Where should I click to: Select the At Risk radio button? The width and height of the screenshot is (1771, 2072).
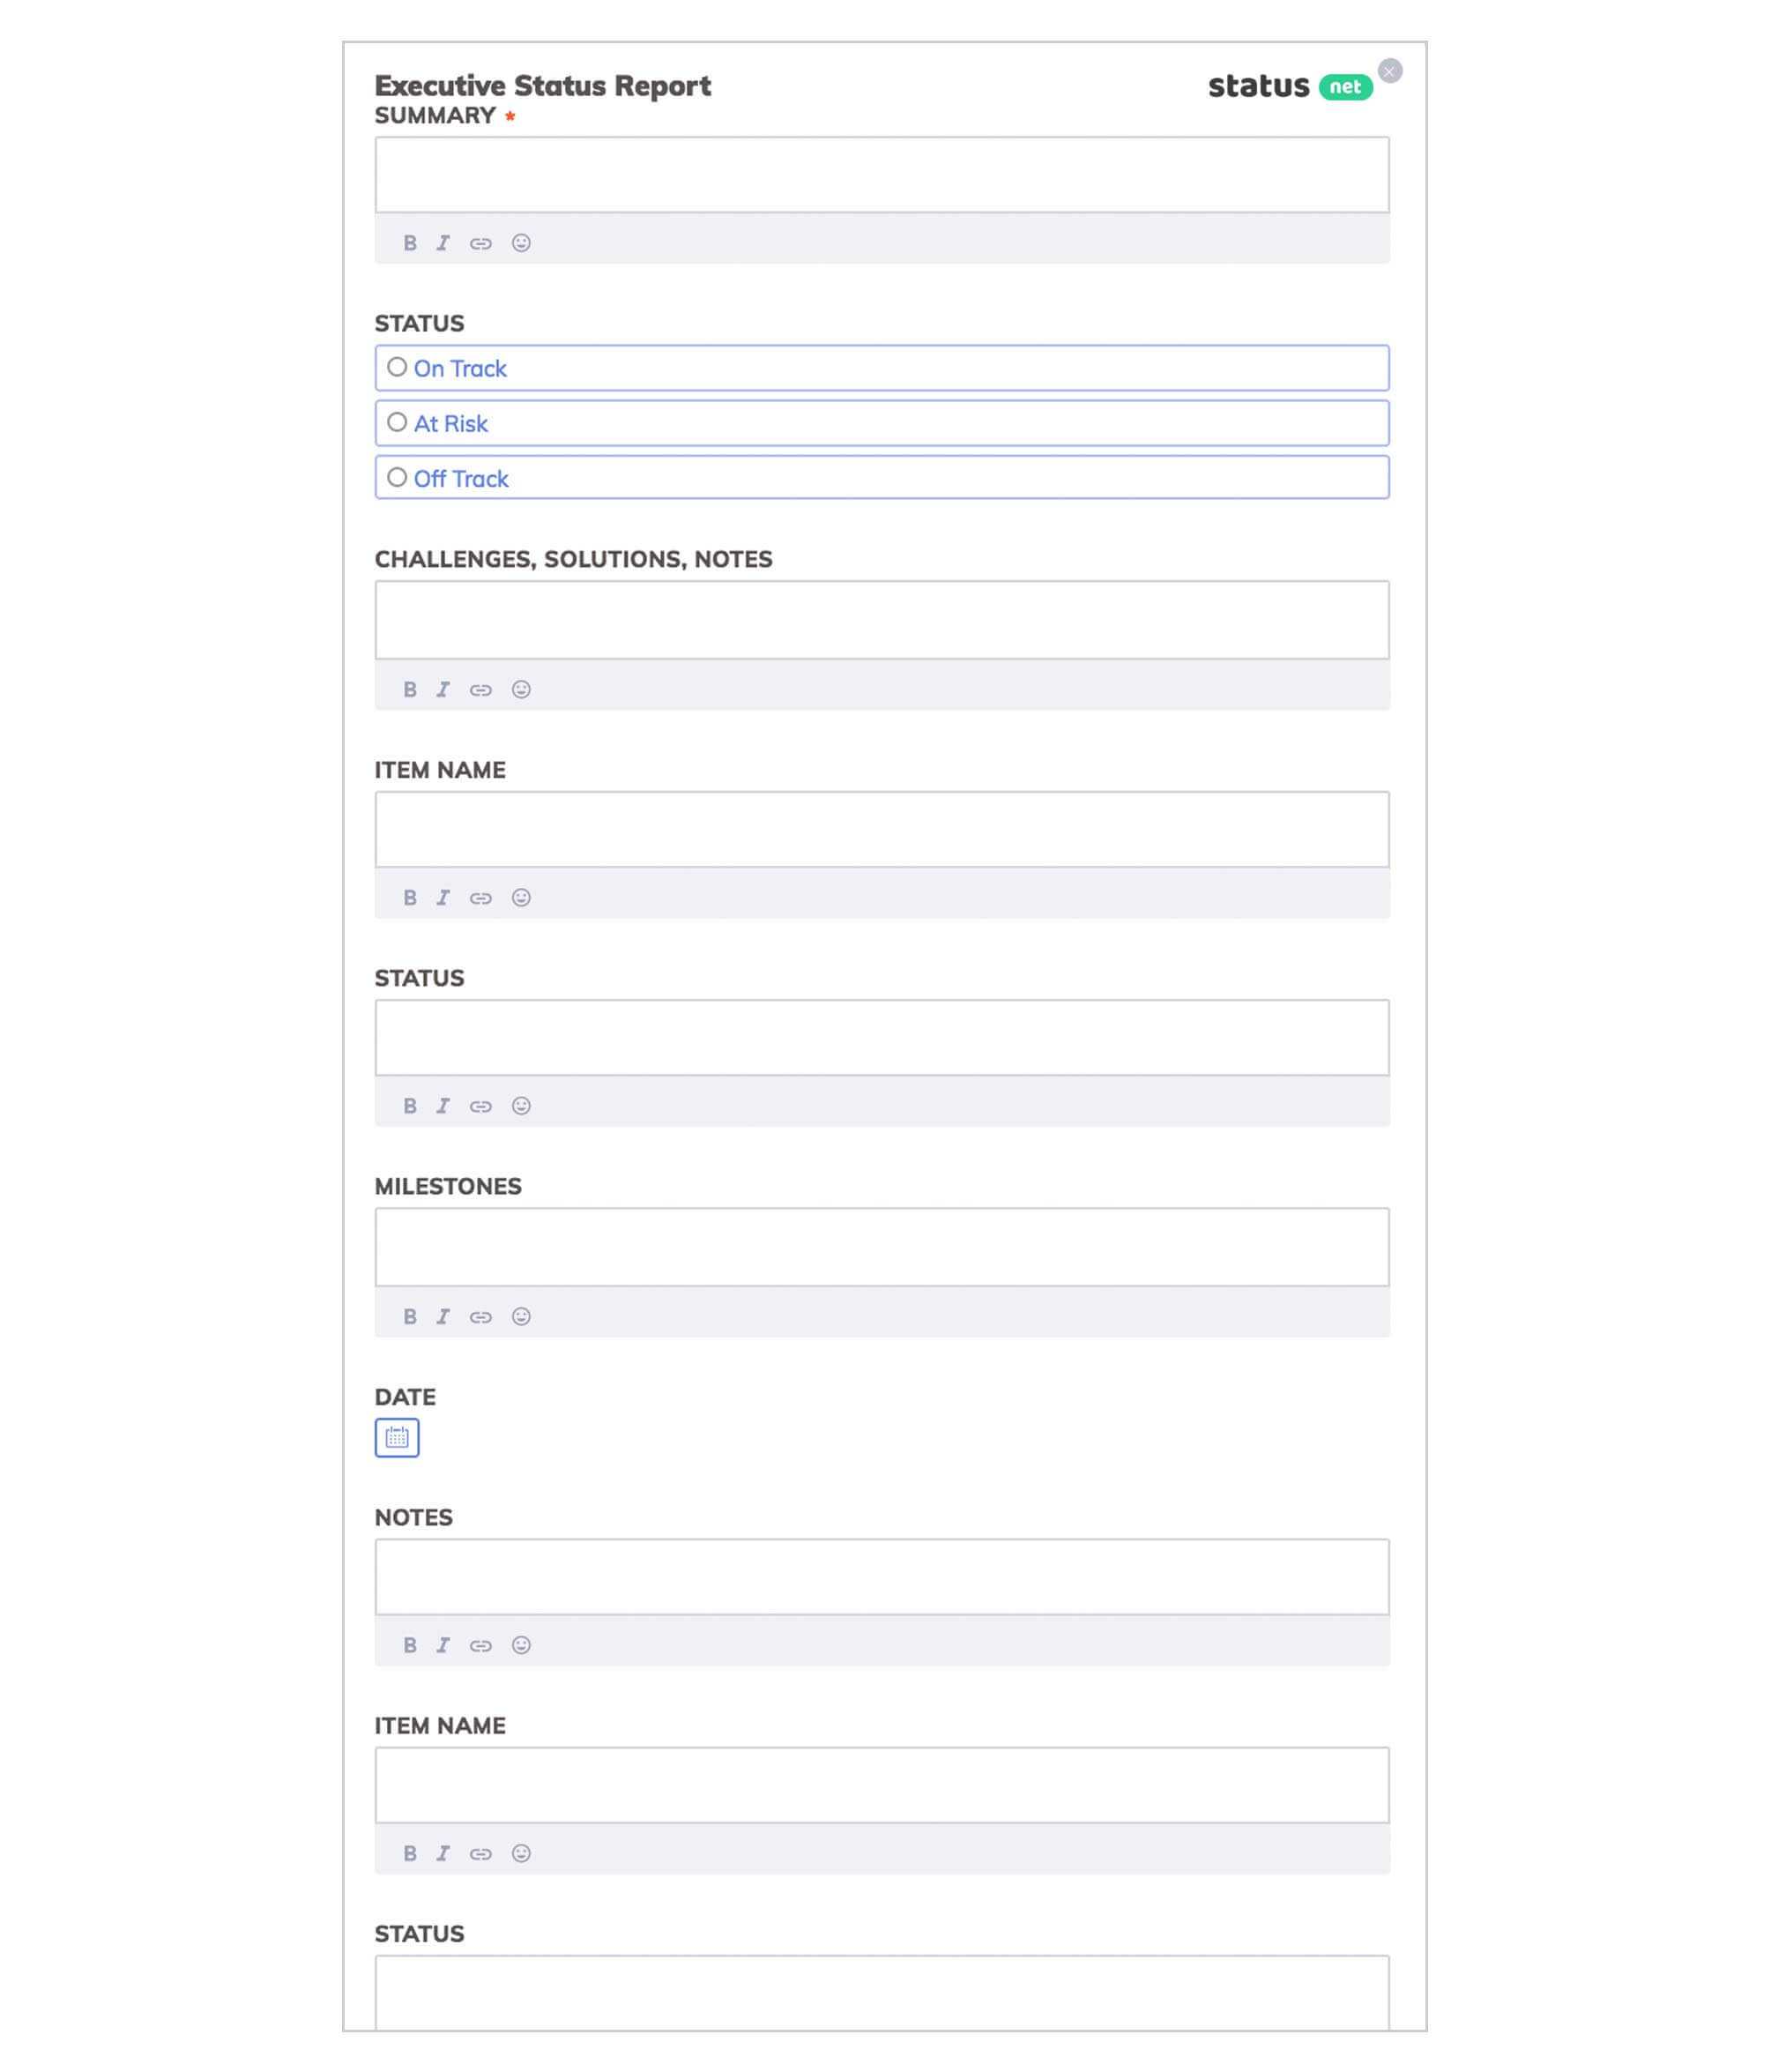point(395,421)
